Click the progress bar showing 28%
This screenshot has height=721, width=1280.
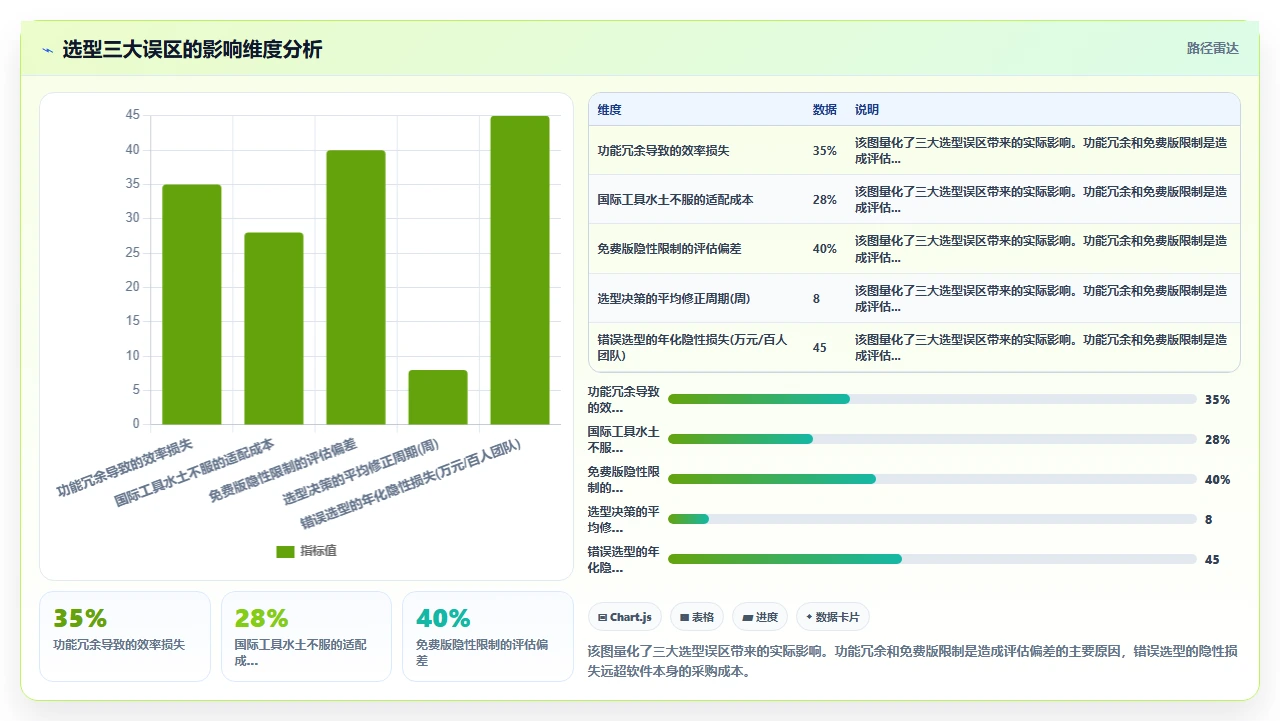pos(932,439)
